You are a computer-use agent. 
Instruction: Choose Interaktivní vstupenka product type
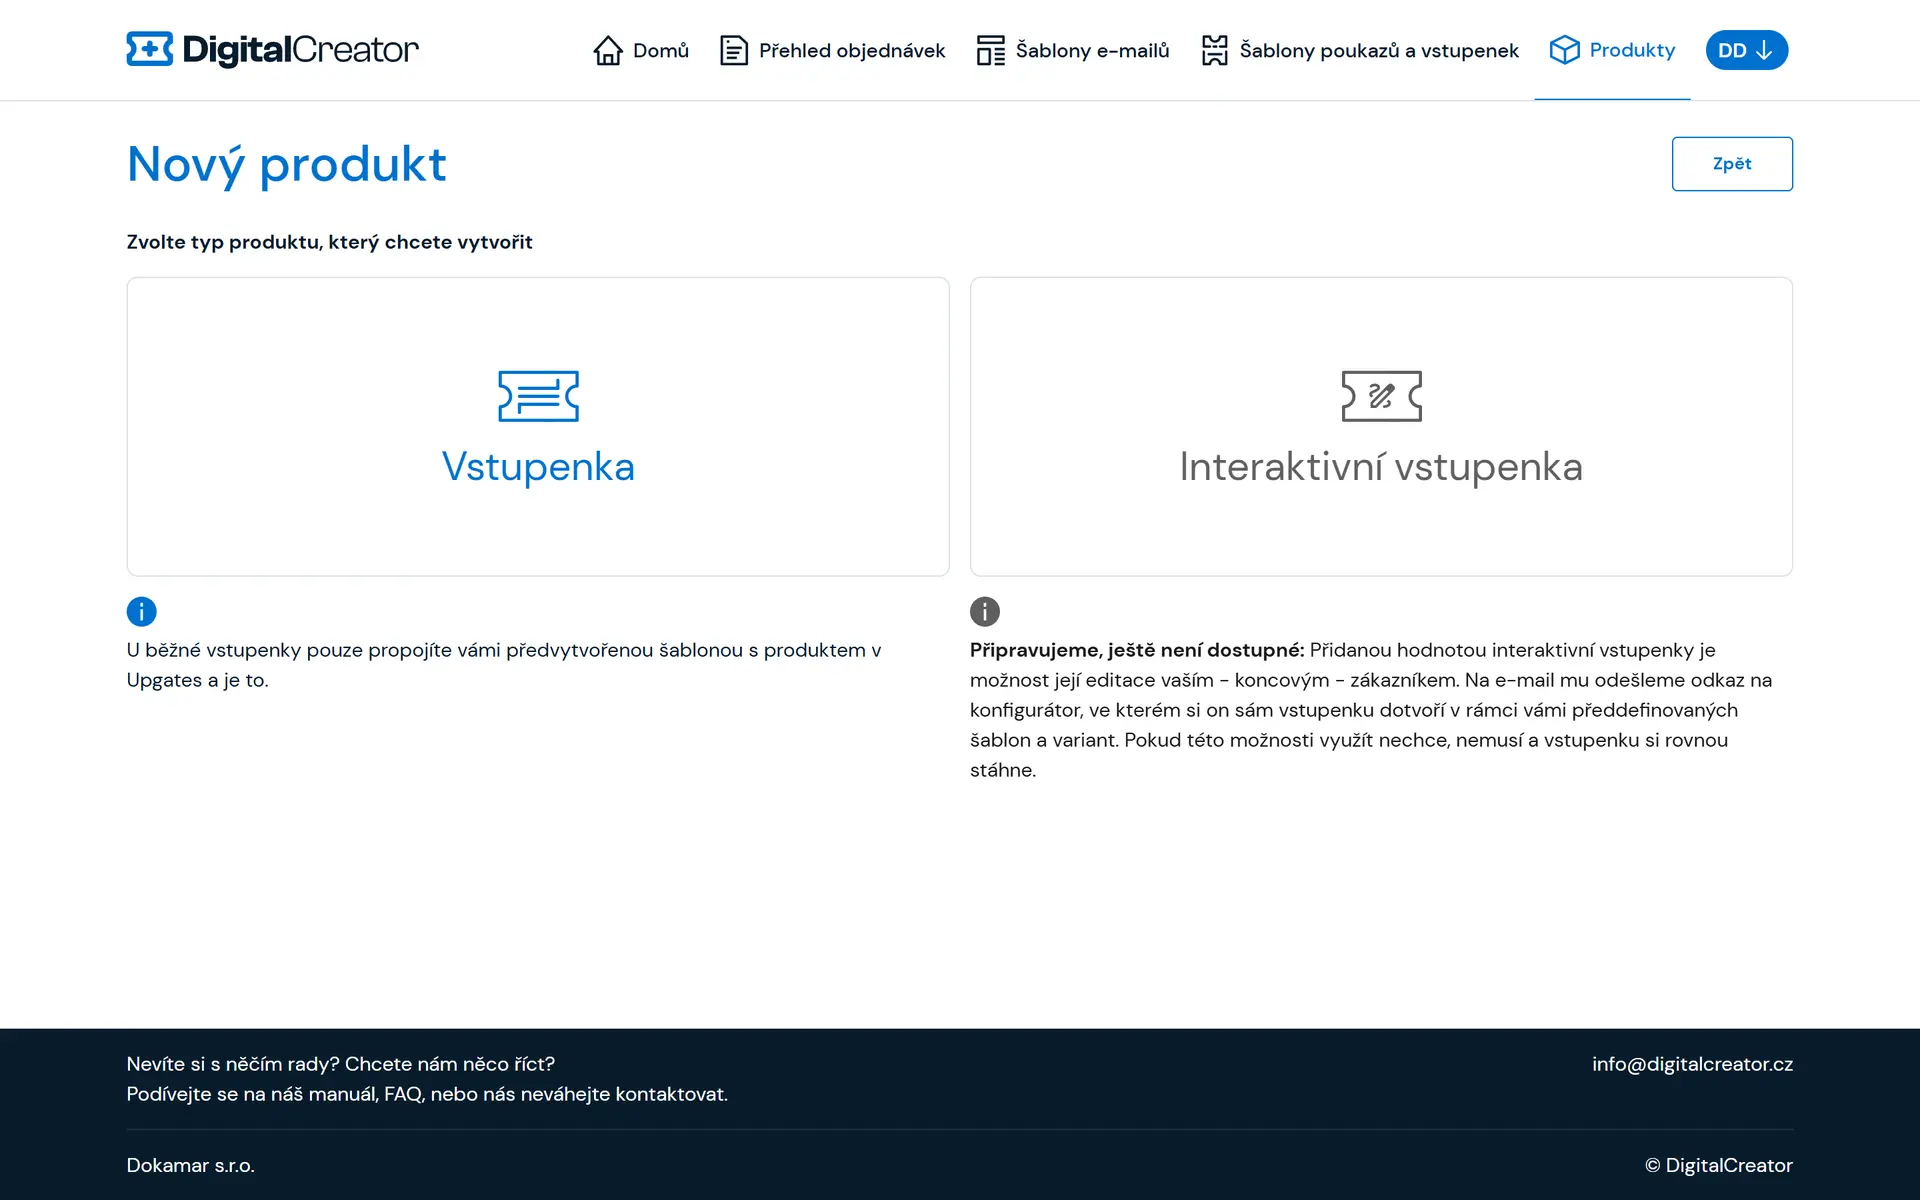1381,427
